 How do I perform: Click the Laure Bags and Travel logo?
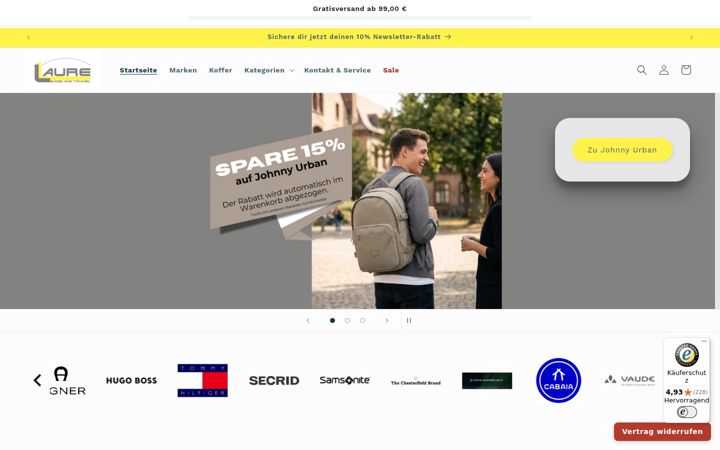click(62, 71)
